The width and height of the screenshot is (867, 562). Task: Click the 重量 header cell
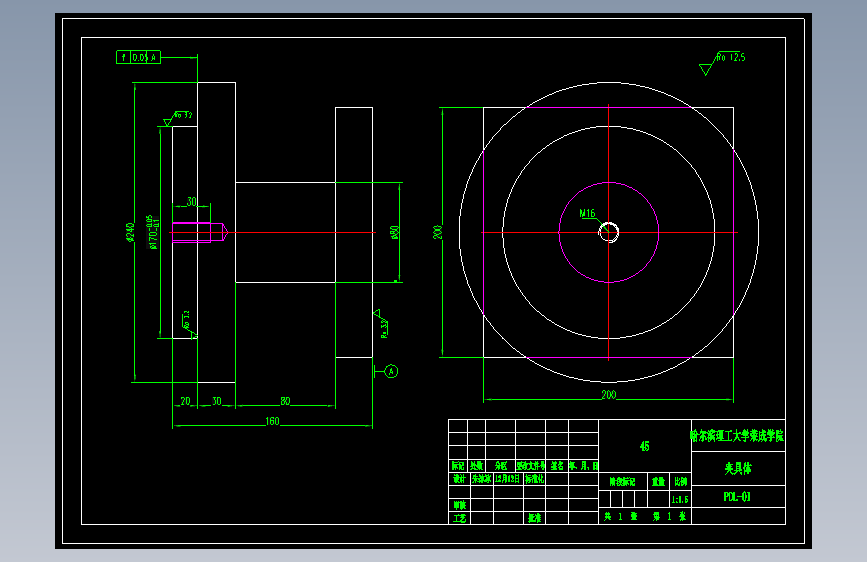click(x=659, y=482)
